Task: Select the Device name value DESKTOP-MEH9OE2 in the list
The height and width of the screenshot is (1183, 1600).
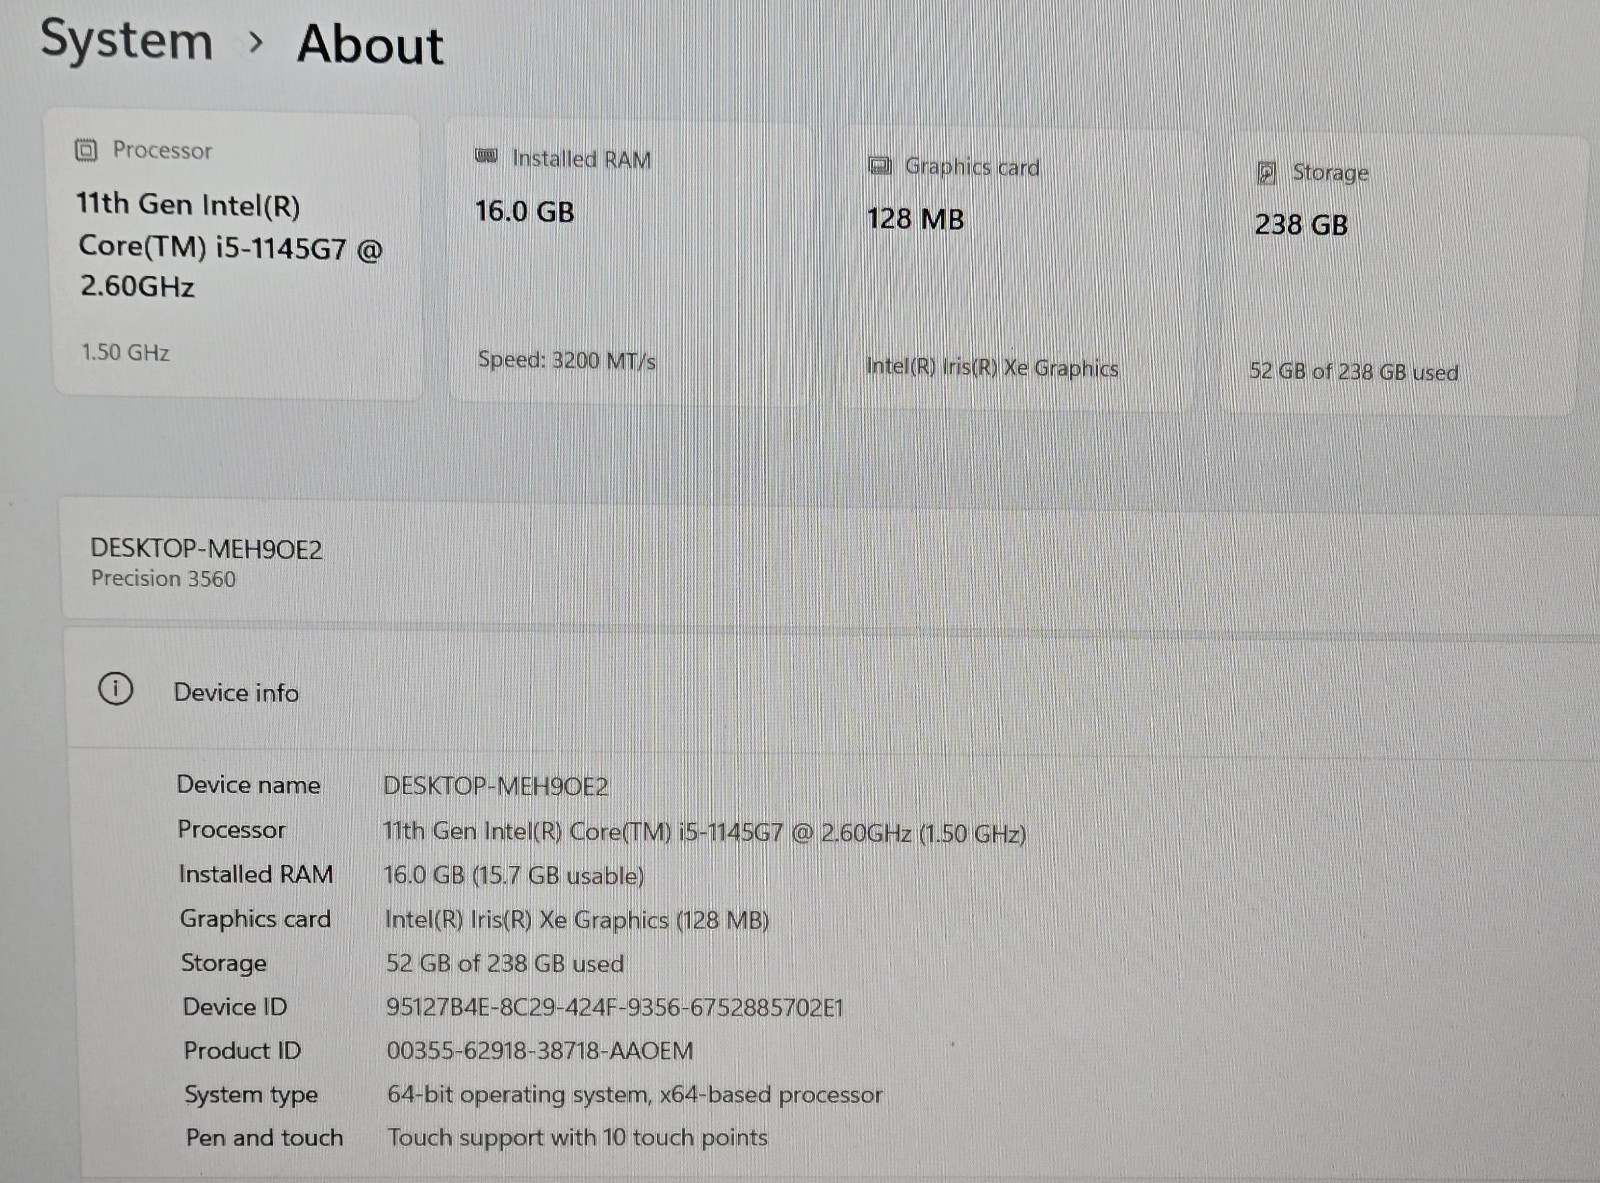Action: pos(496,787)
